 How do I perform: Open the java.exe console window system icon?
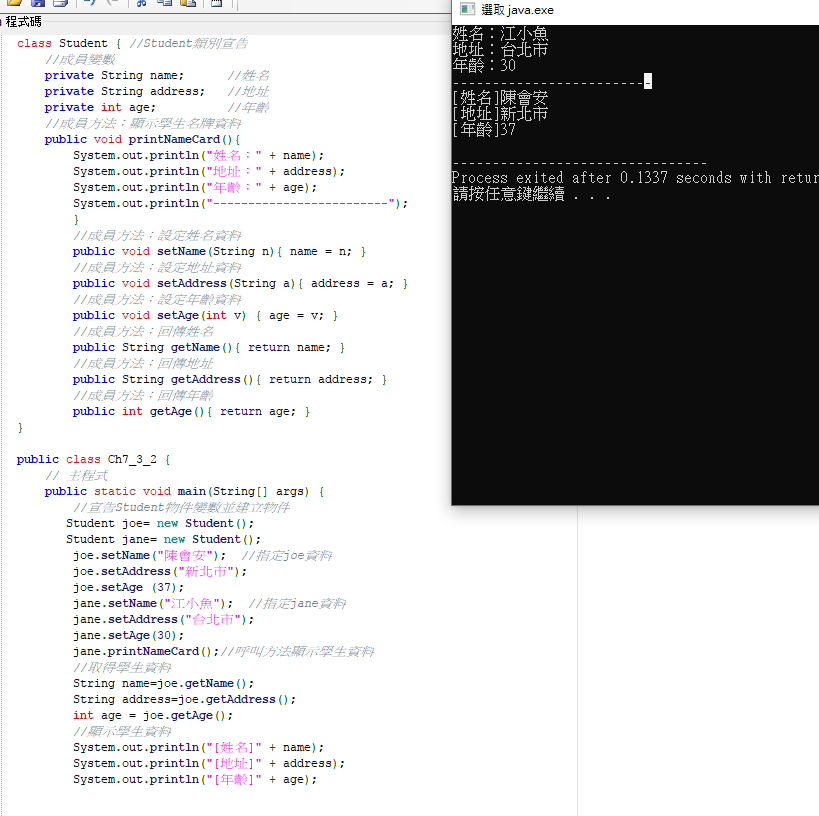[x=466, y=10]
